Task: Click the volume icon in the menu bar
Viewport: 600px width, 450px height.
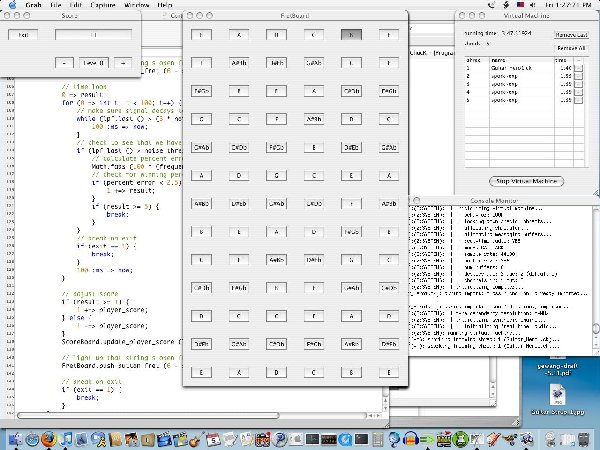Action: [x=533, y=5]
